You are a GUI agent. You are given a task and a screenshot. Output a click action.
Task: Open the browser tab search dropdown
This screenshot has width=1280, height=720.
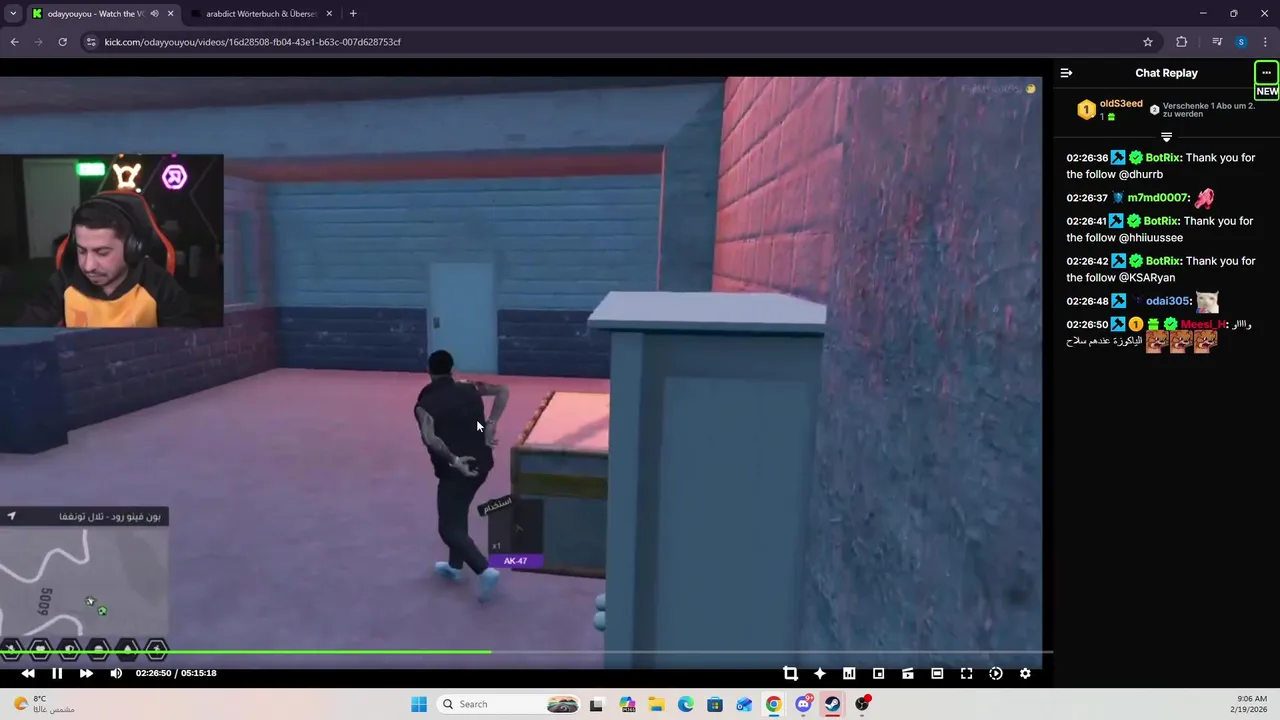tap(13, 14)
